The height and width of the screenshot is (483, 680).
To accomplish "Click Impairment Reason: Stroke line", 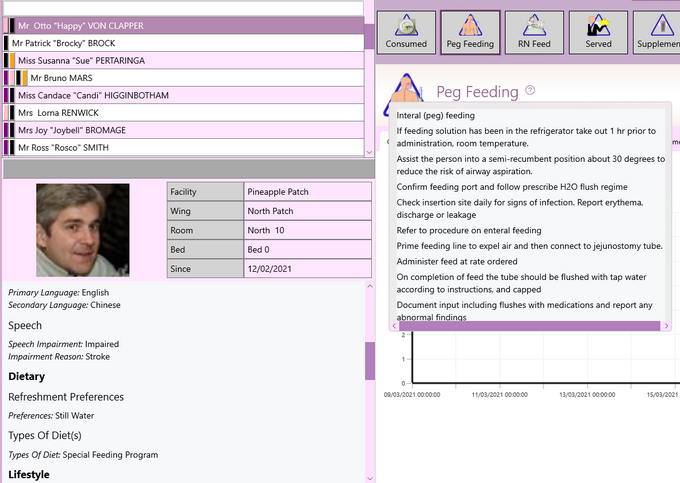I will (59, 356).
